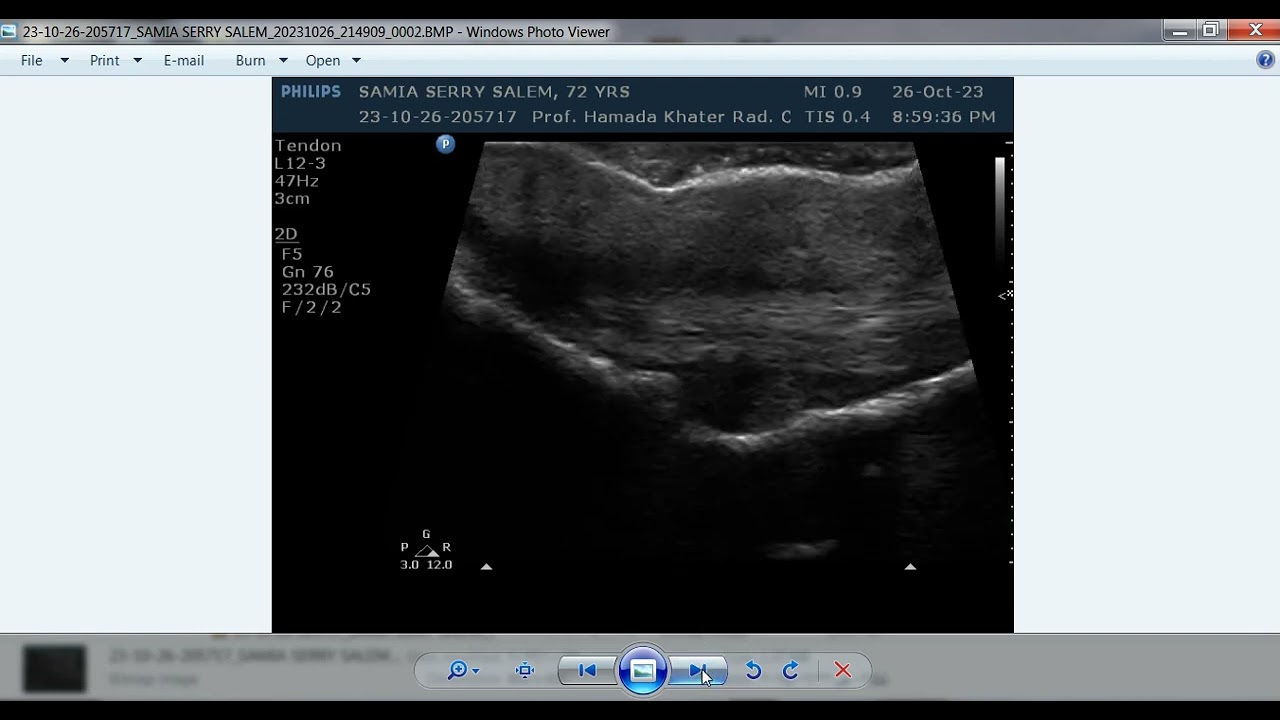The width and height of the screenshot is (1280, 720).
Task: Click the date 26-Oct-23
Action: tap(938, 92)
